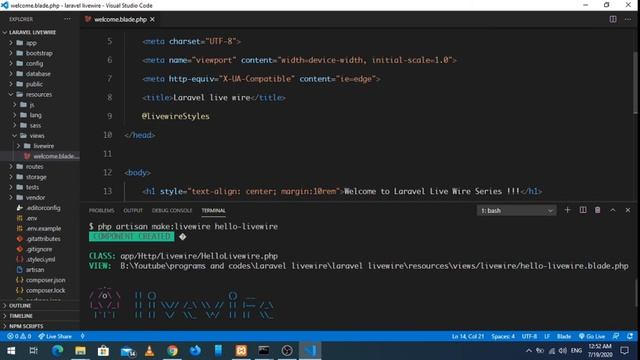Viewport: 640px width, 360px height.
Task: Split the terminal panel
Action: (x=583, y=210)
